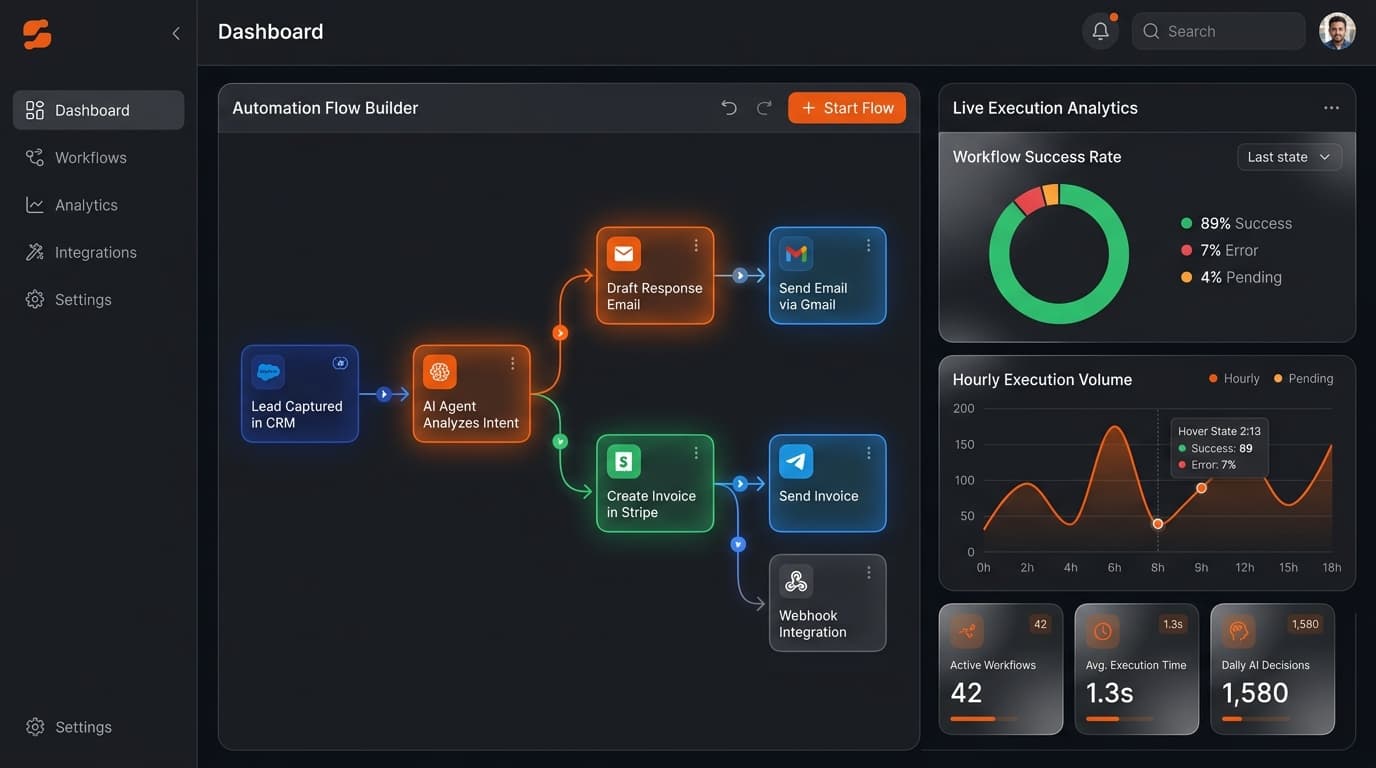
Task: Toggle the Hourly series in chart legend
Action: click(1234, 379)
